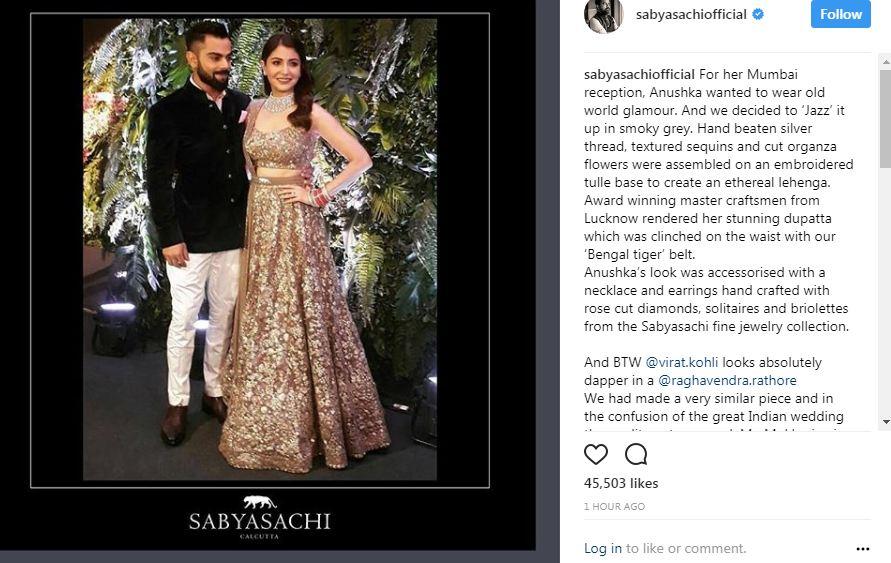Click the caption scrollbar thumb
The image size is (891, 563).
(x=886, y=119)
